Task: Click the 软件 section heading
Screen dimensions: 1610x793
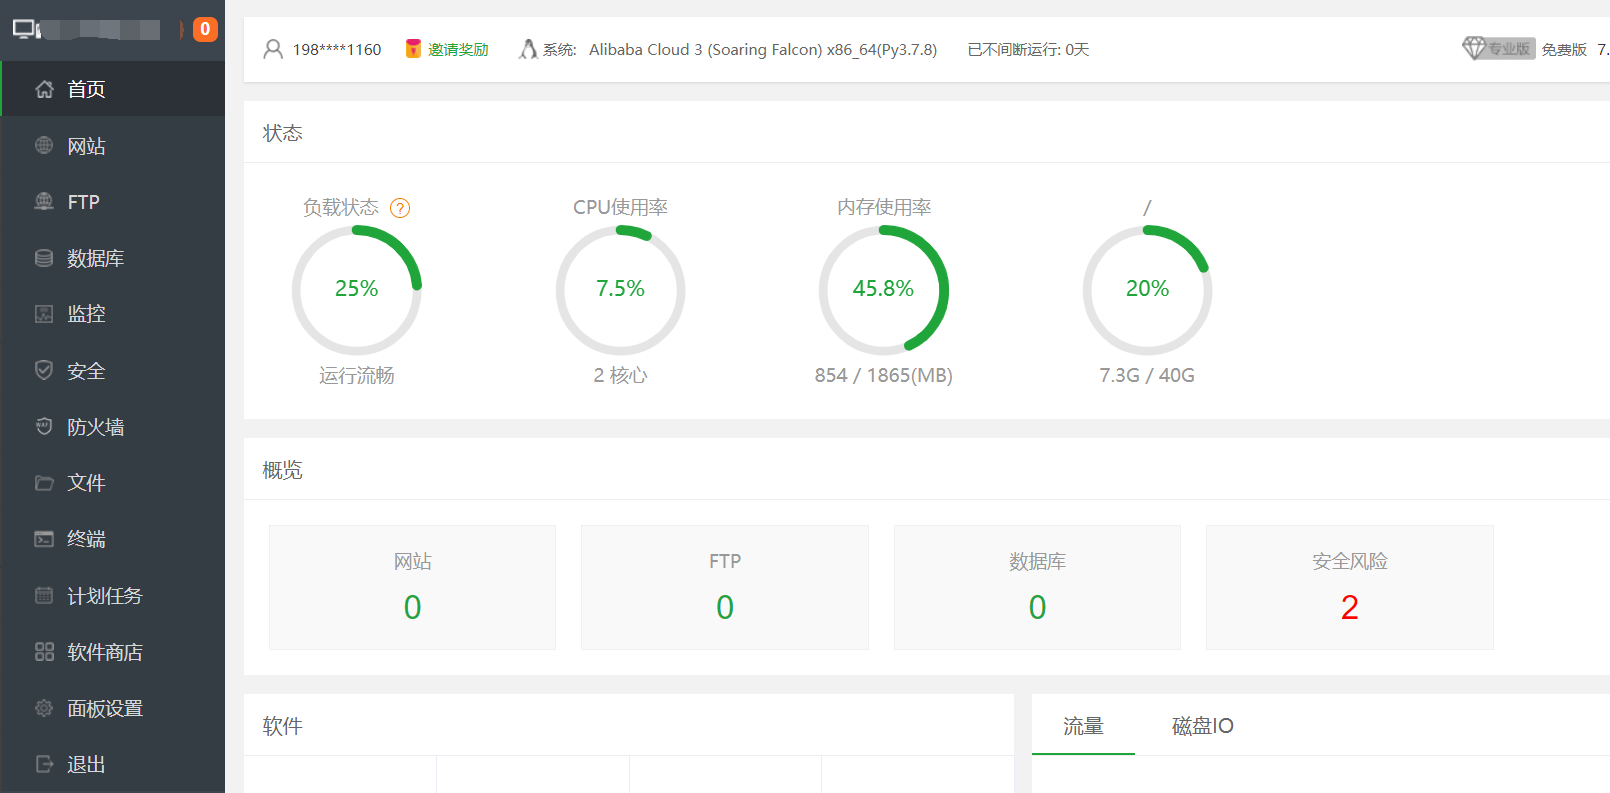Action: pyautogui.click(x=282, y=726)
